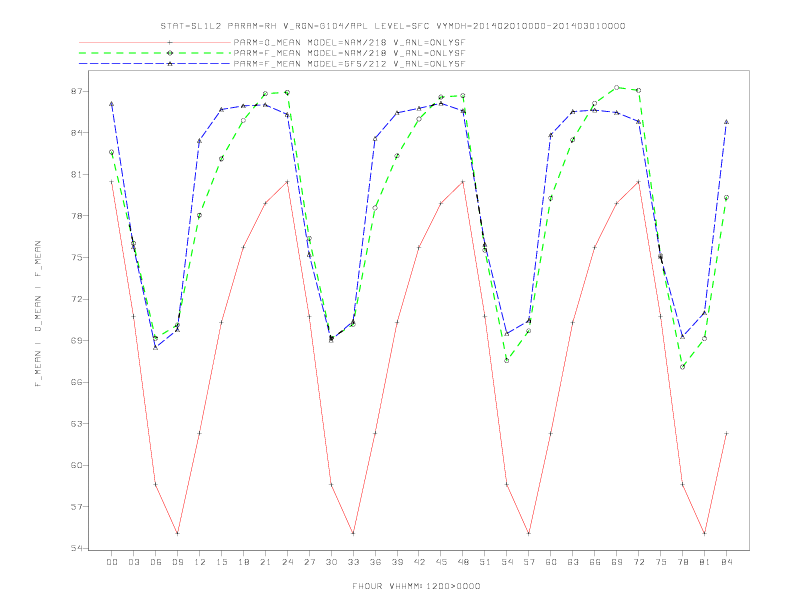Viewport: 792px width, 612px height.
Task: Click the green circle data point at hour 78
Action: 682,367
